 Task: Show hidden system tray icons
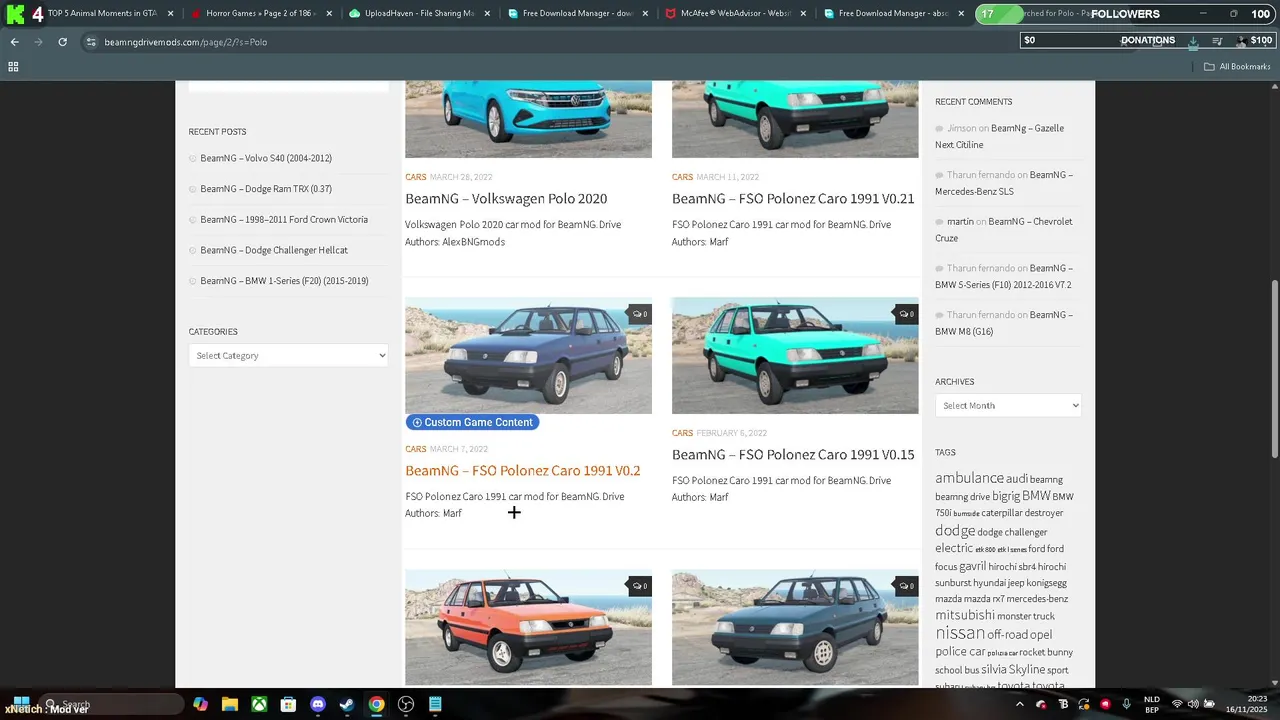click(1021, 704)
